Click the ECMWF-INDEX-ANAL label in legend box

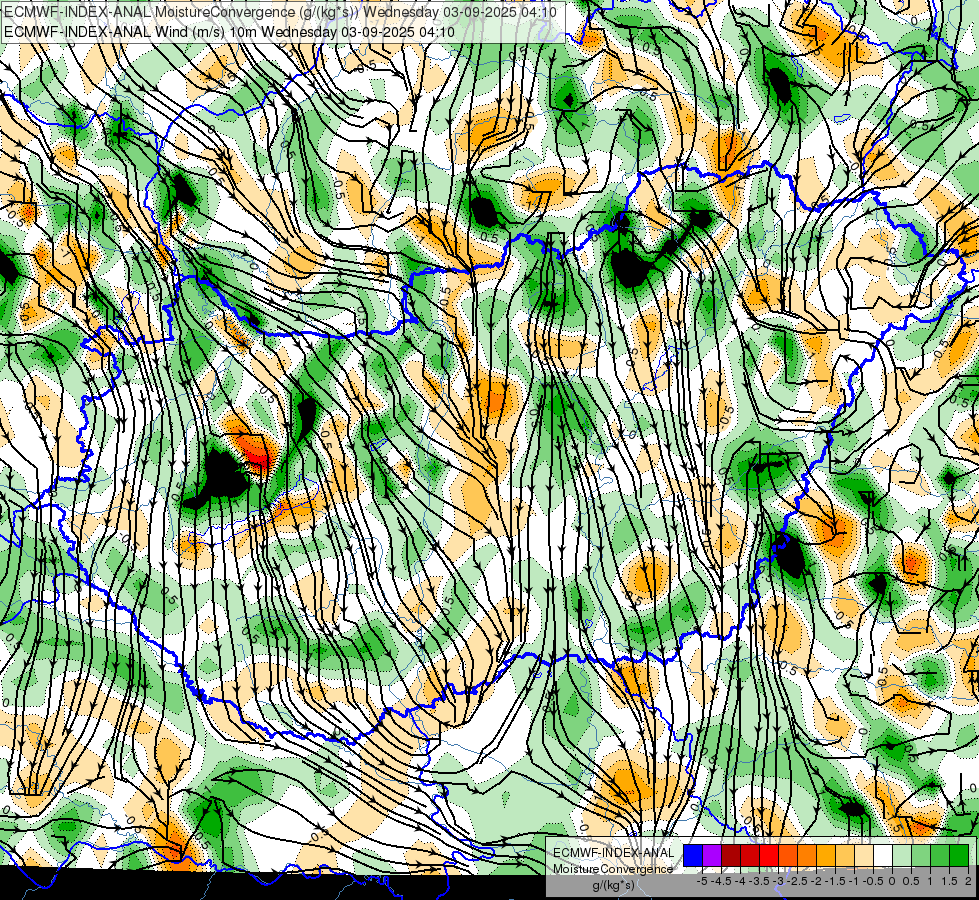click(x=613, y=853)
